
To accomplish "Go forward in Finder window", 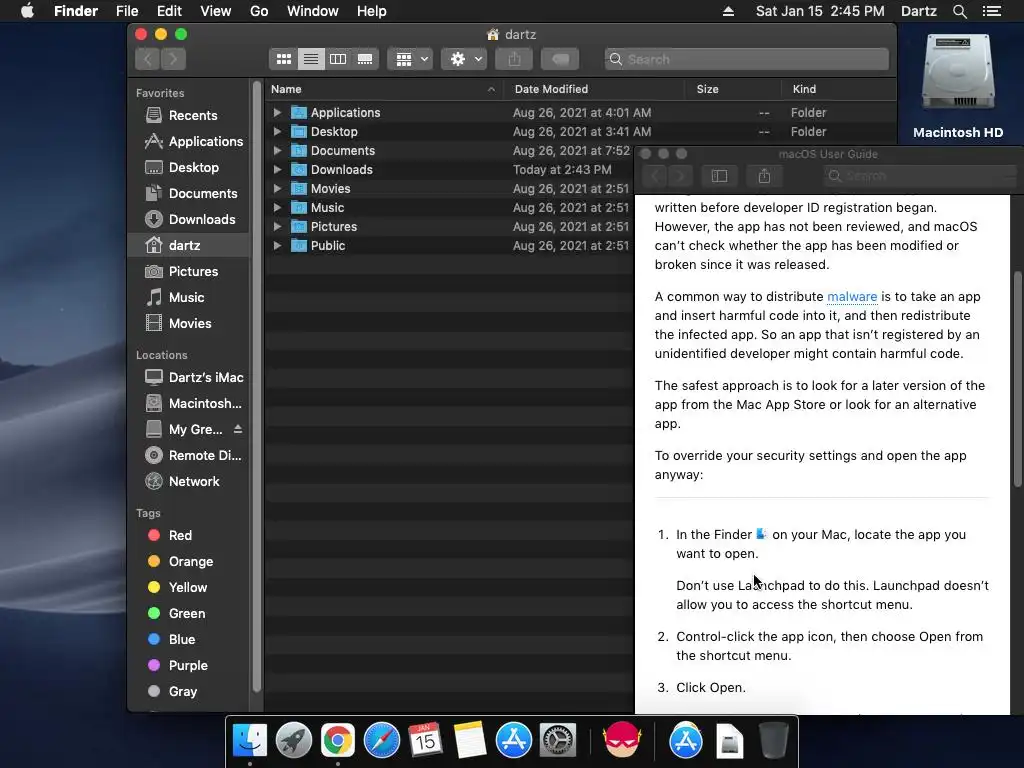I will [x=173, y=59].
